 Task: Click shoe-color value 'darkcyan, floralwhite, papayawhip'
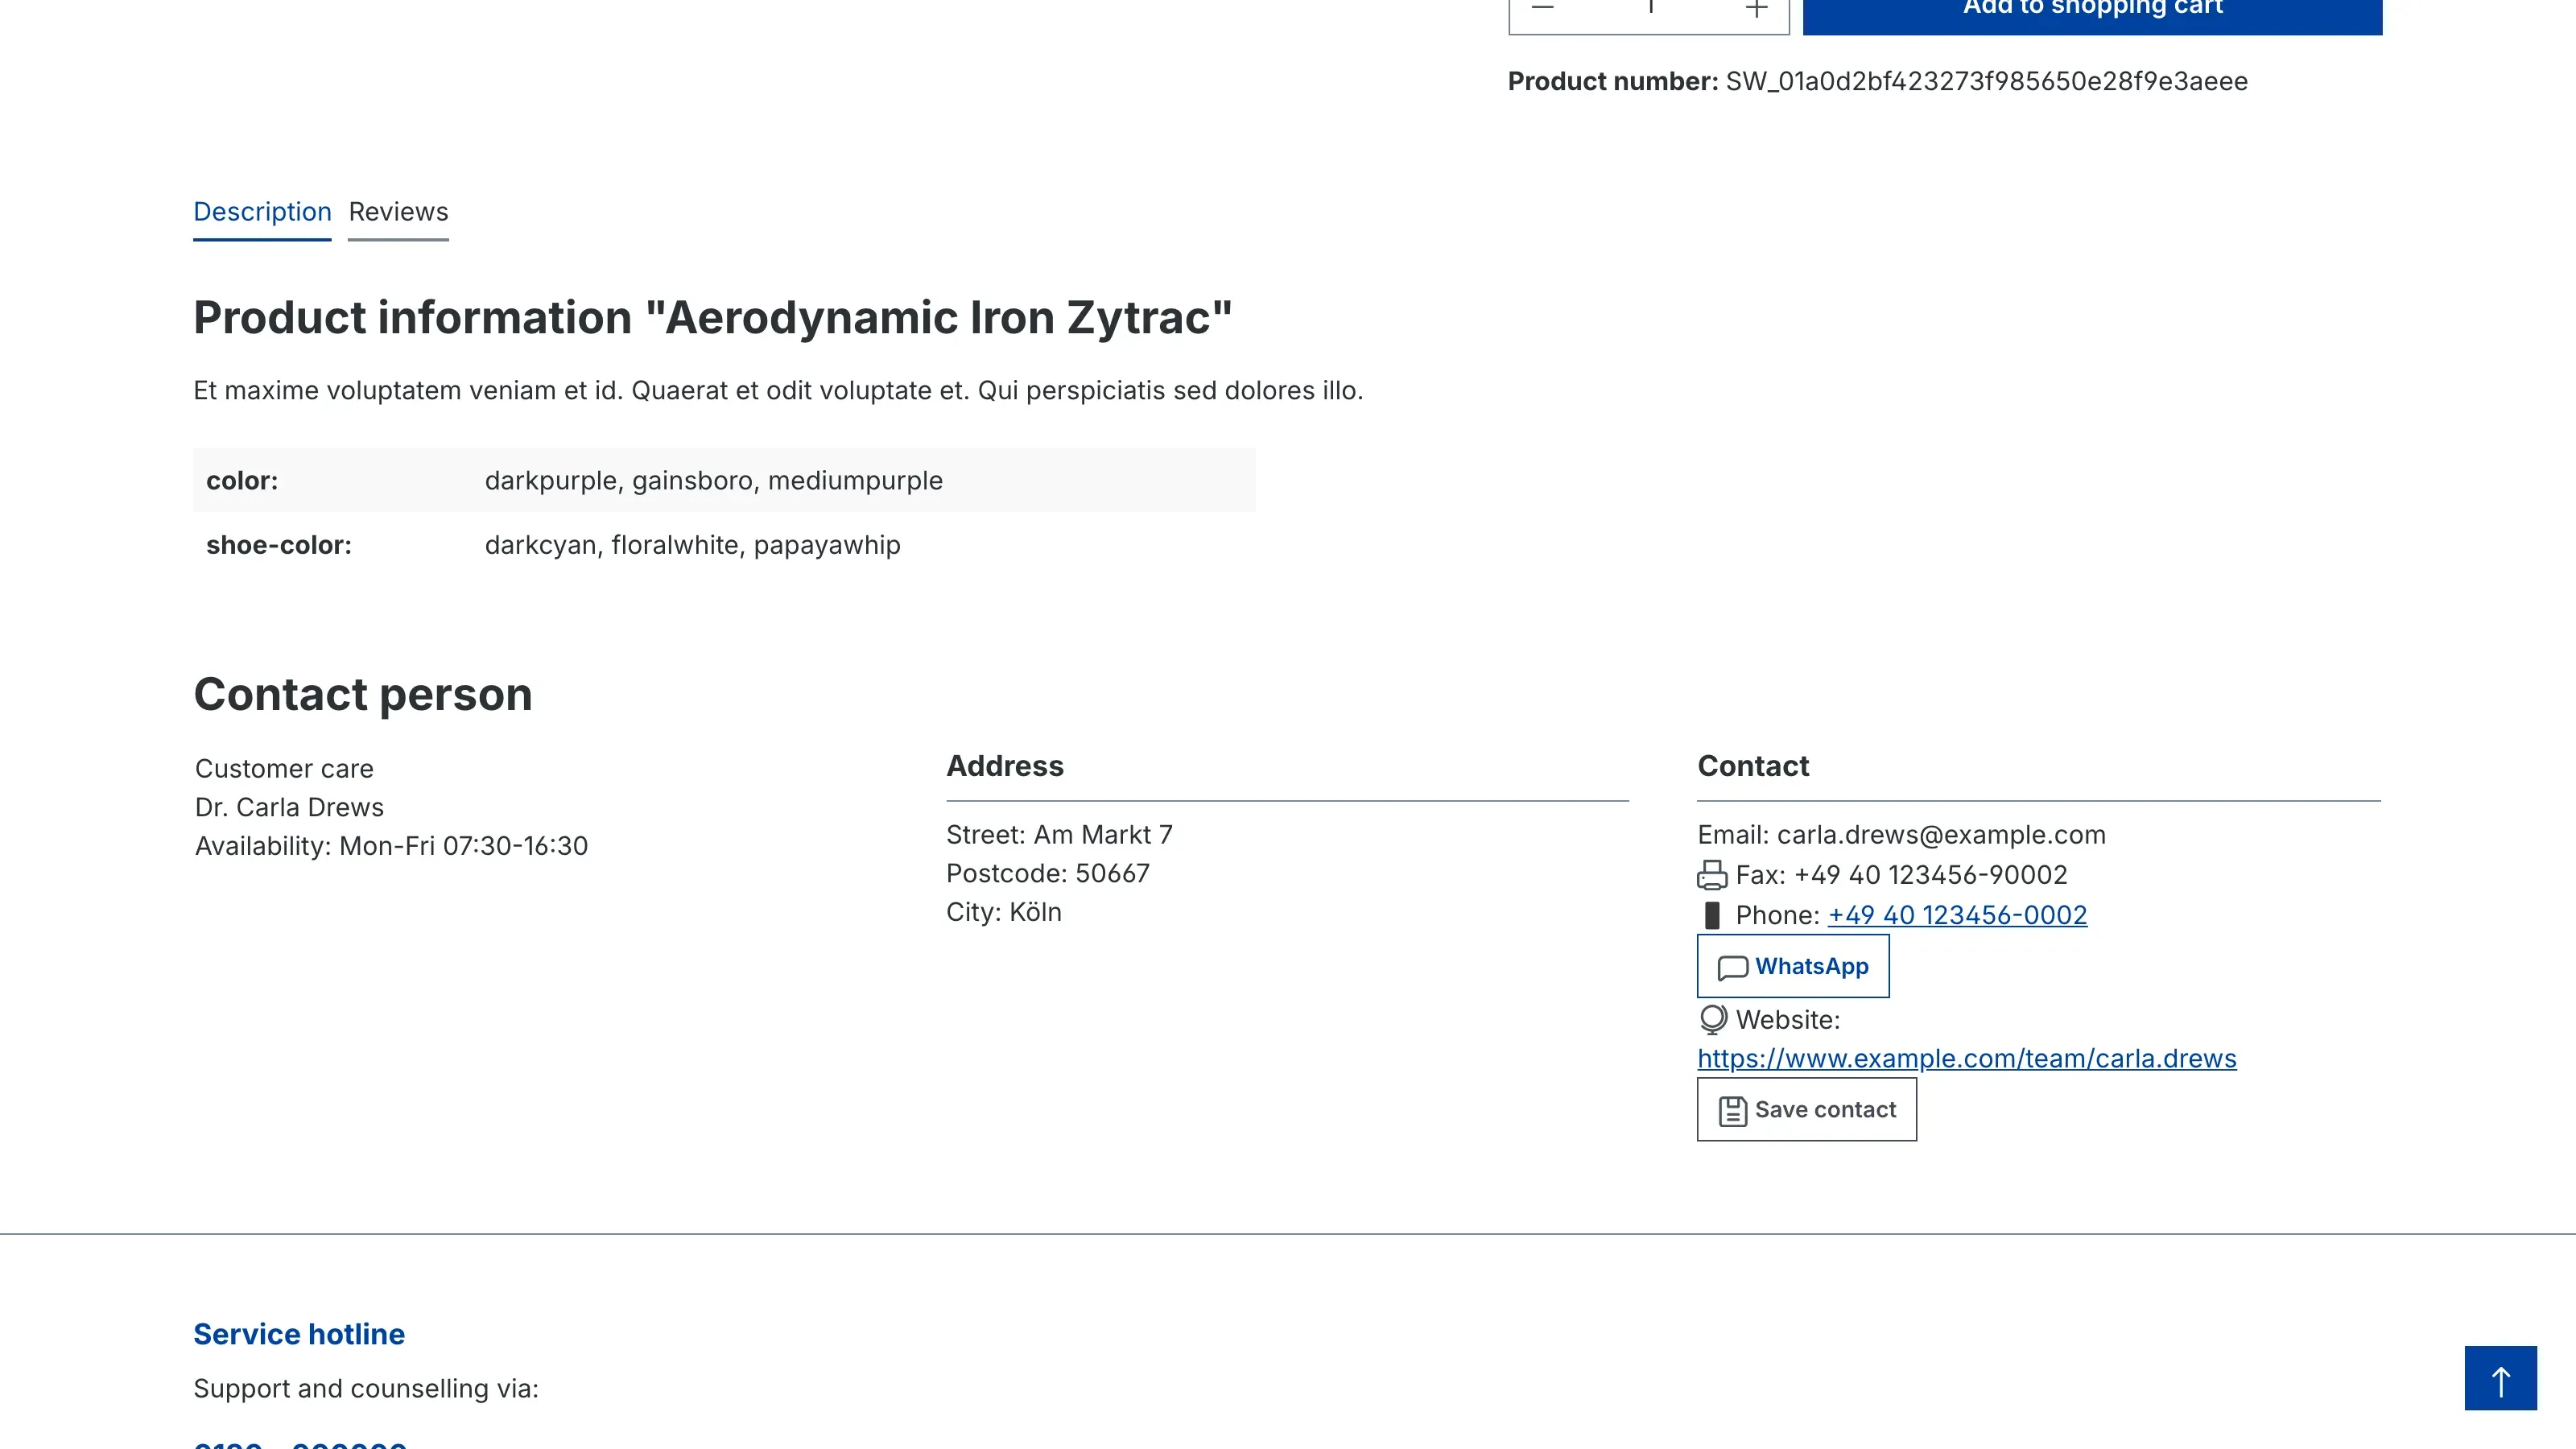tap(692, 545)
